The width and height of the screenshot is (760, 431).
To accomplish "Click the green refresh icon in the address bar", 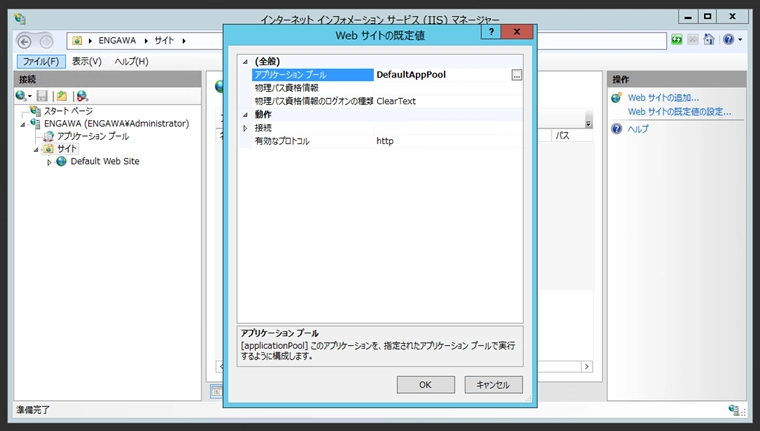I will [677, 40].
